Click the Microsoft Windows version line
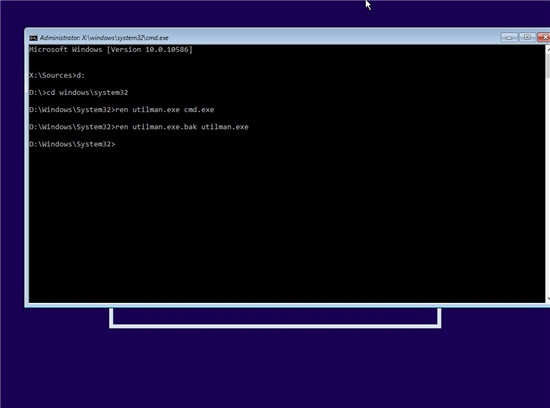Screen dimensions: 550x408 (111, 49)
